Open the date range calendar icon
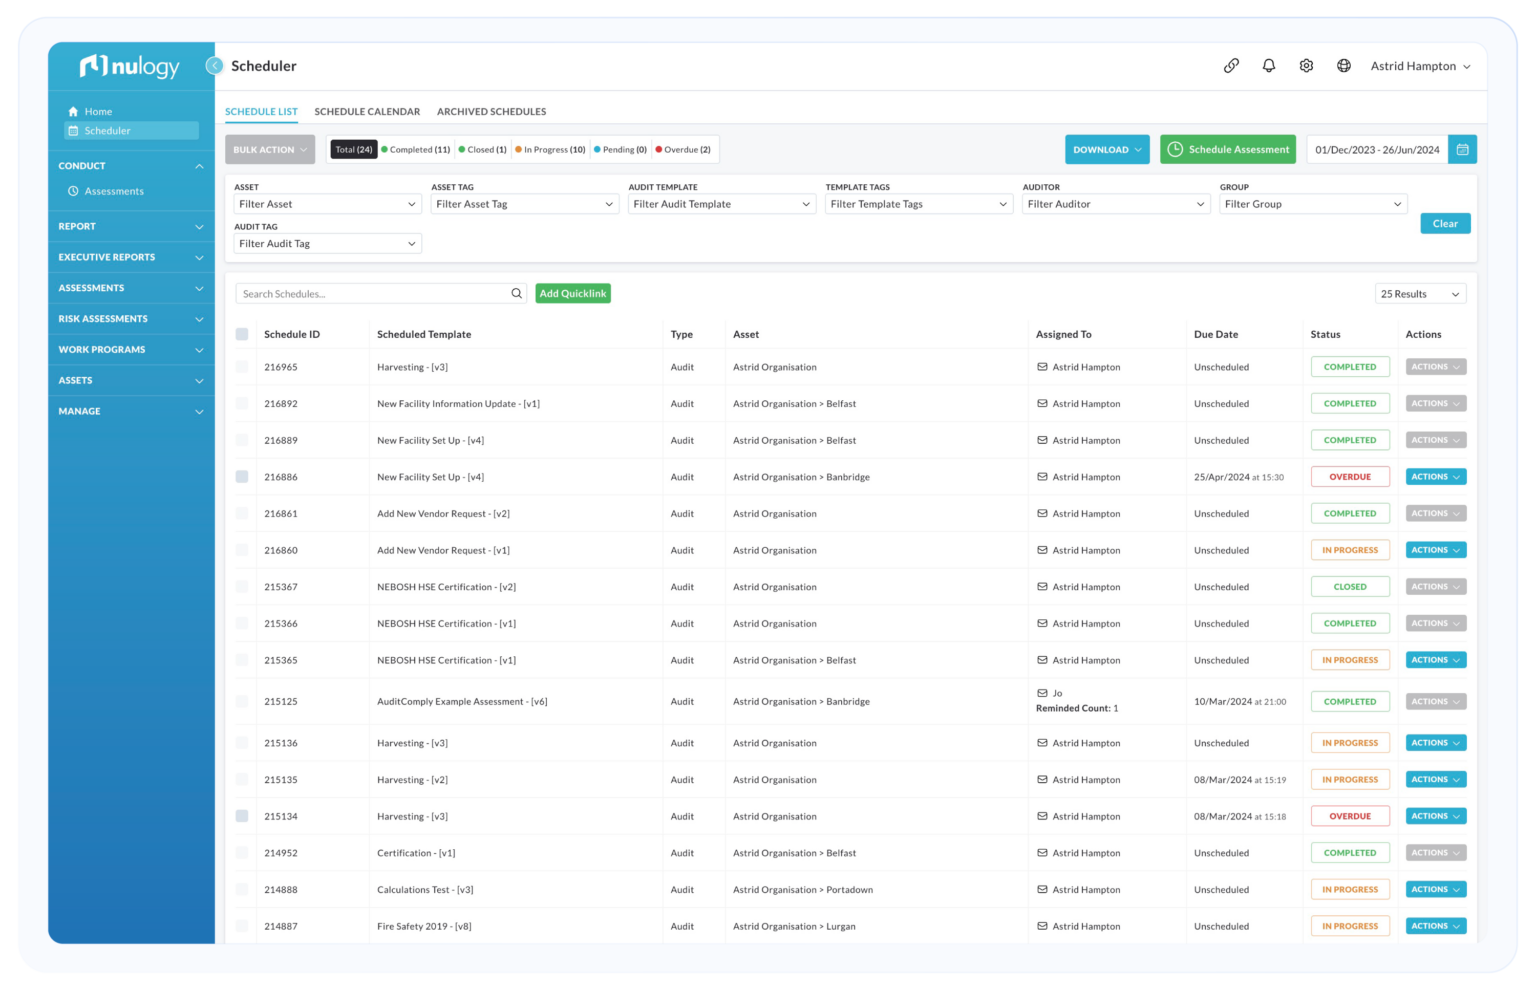The width and height of the screenshot is (1536, 990). pos(1462,150)
